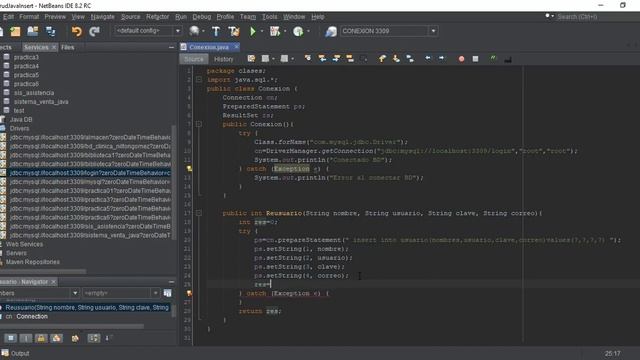Click the lightbulb hint on line 12
Viewport: 640px width, 360px height.
click(189, 169)
